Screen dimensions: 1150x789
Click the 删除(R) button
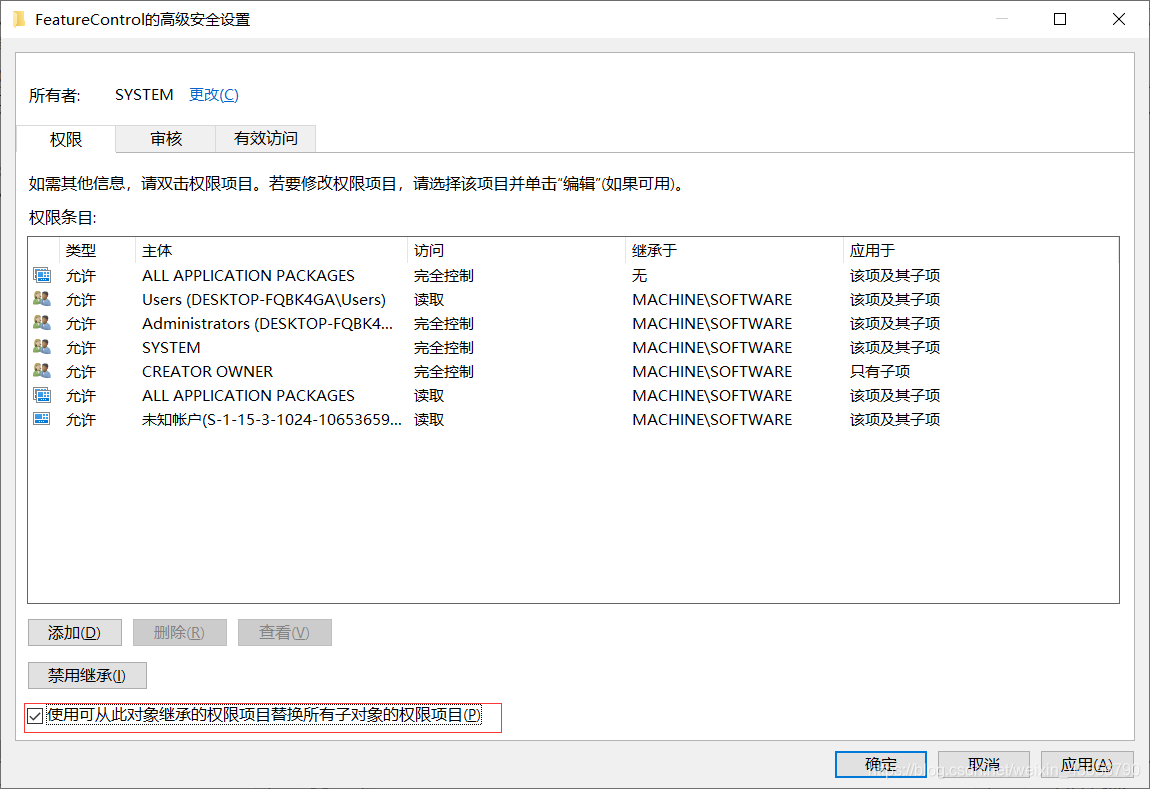point(180,632)
